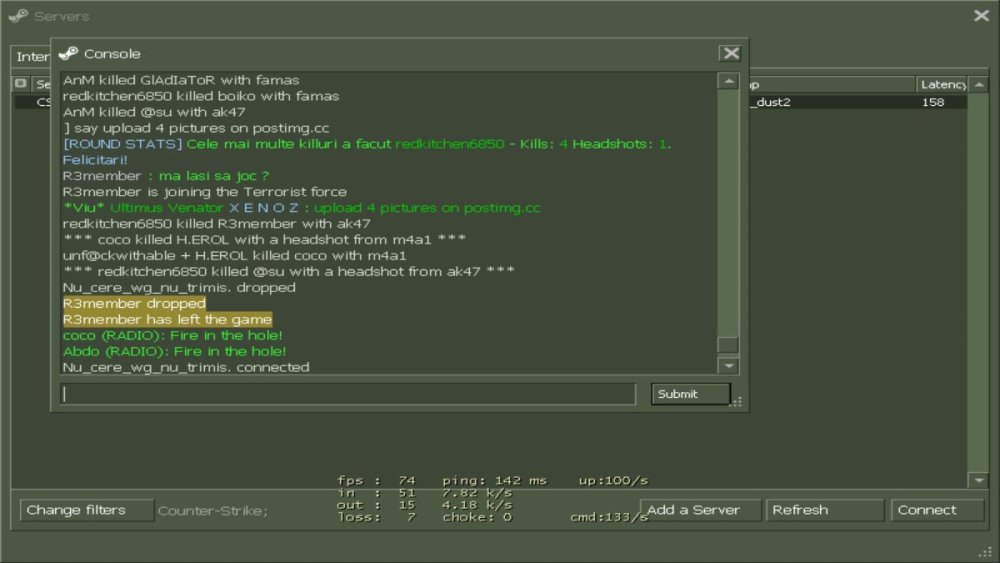
Task: Click the Steam logo in Console title bar
Action: click(x=68, y=54)
